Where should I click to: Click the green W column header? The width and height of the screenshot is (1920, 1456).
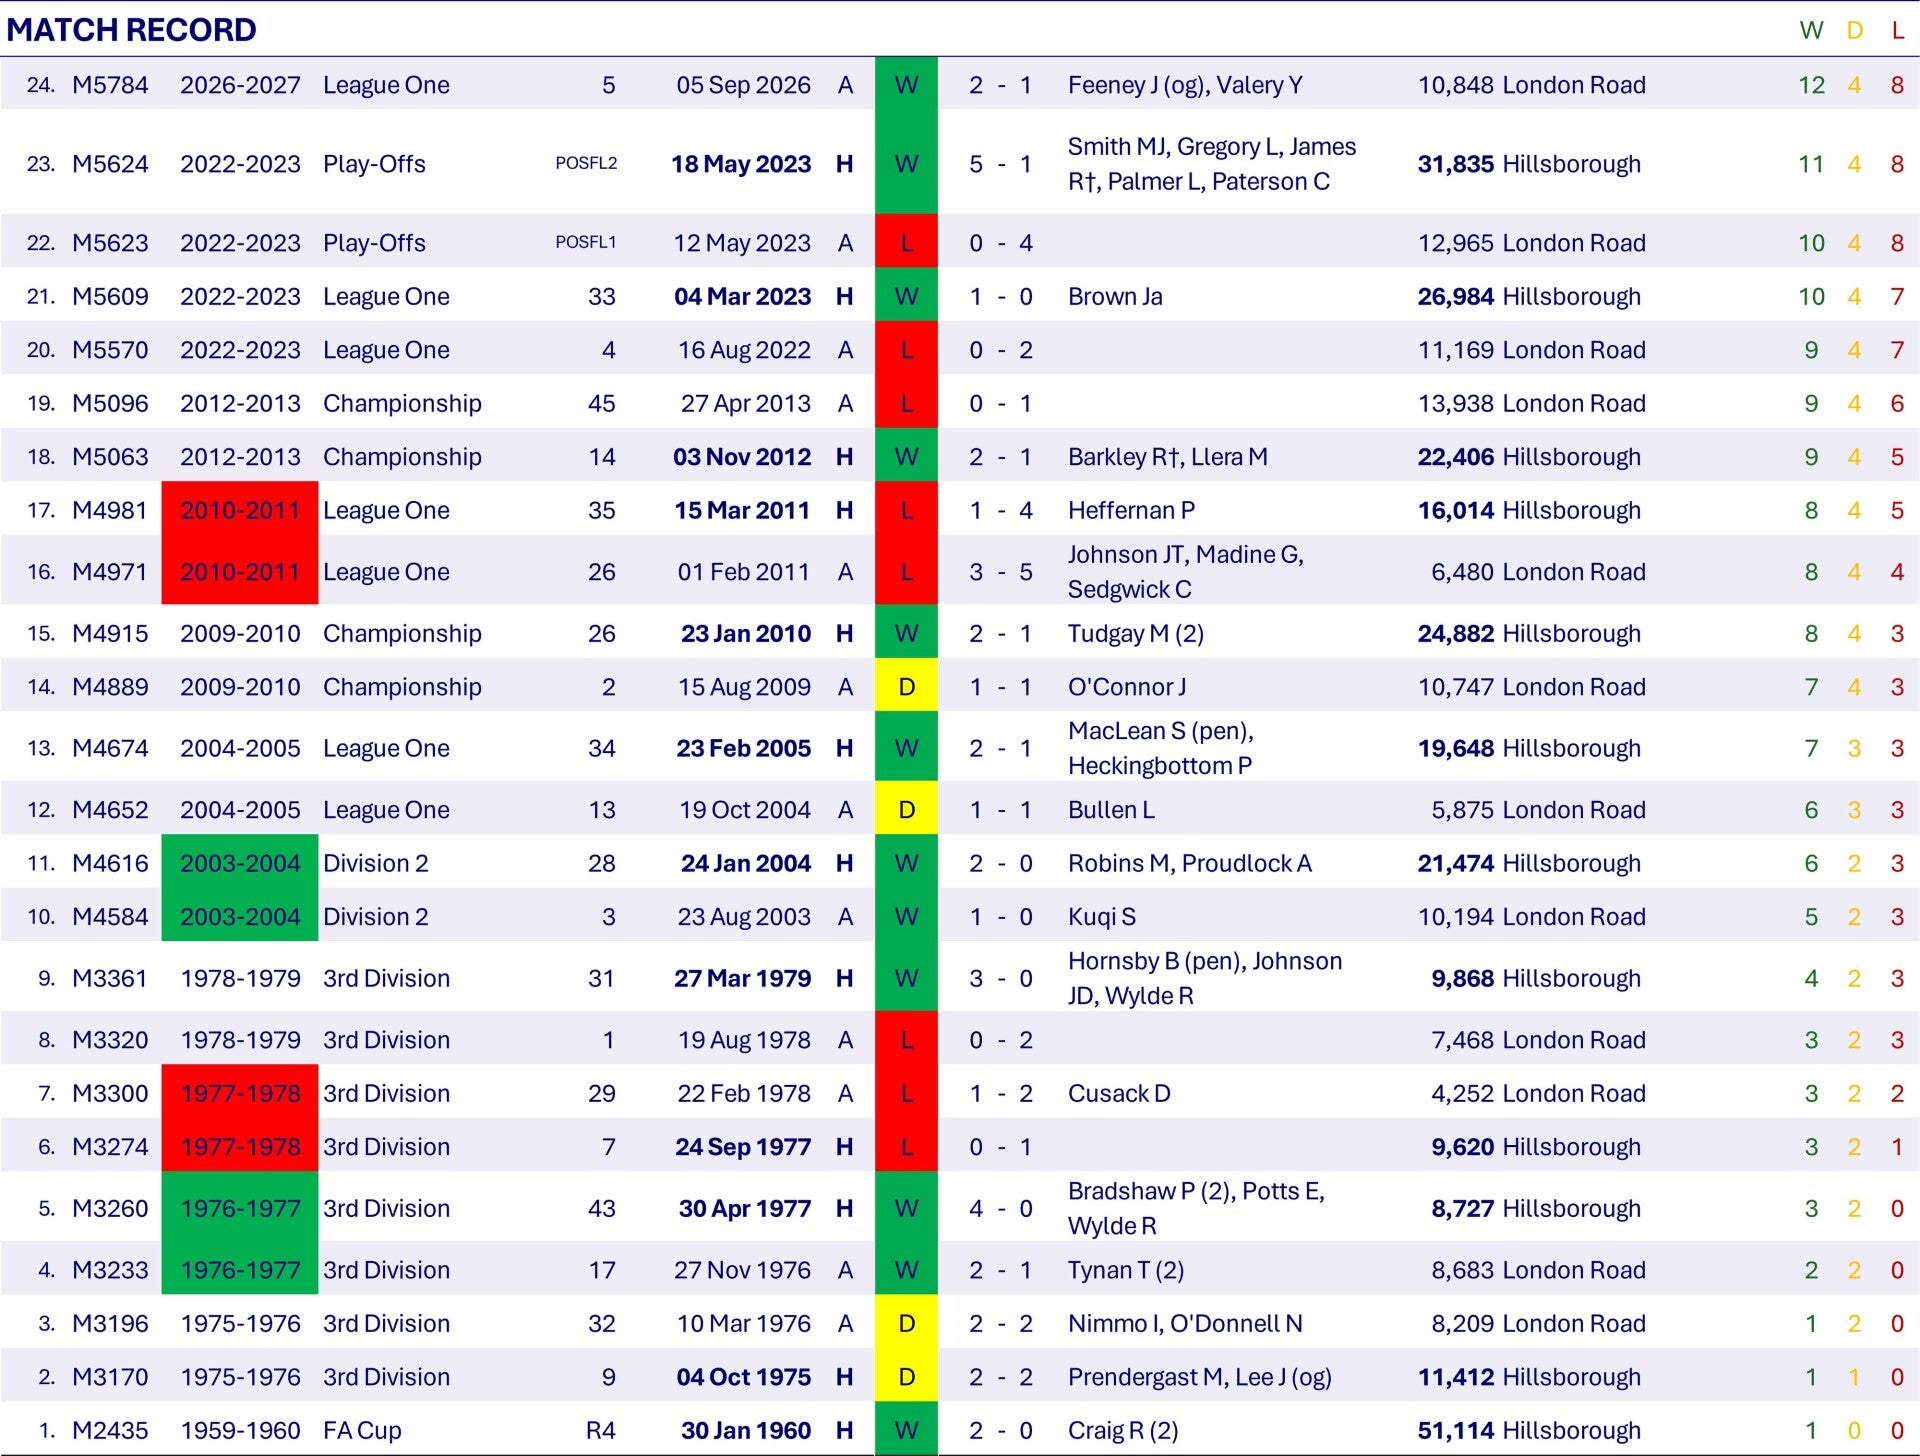pos(1811,30)
